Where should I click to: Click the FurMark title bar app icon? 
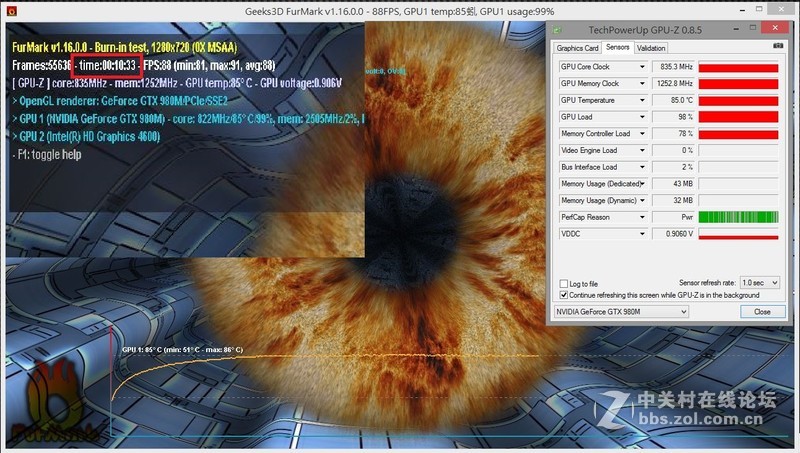[x=9, y=9]
